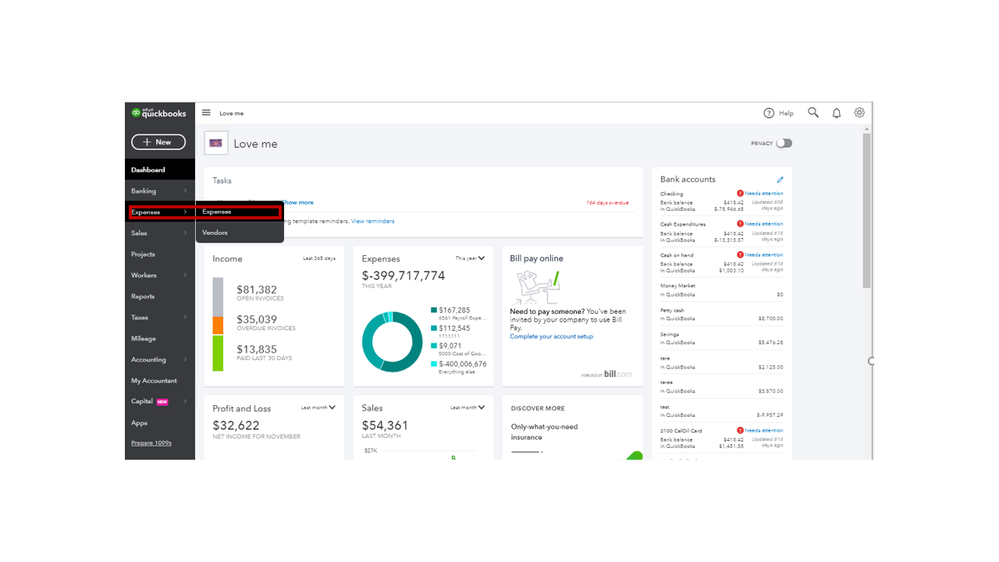Open the Expenses card This year dropdown
Image resolution: width=999 pixels, height=562 pixels.
(x=470, y=258)
